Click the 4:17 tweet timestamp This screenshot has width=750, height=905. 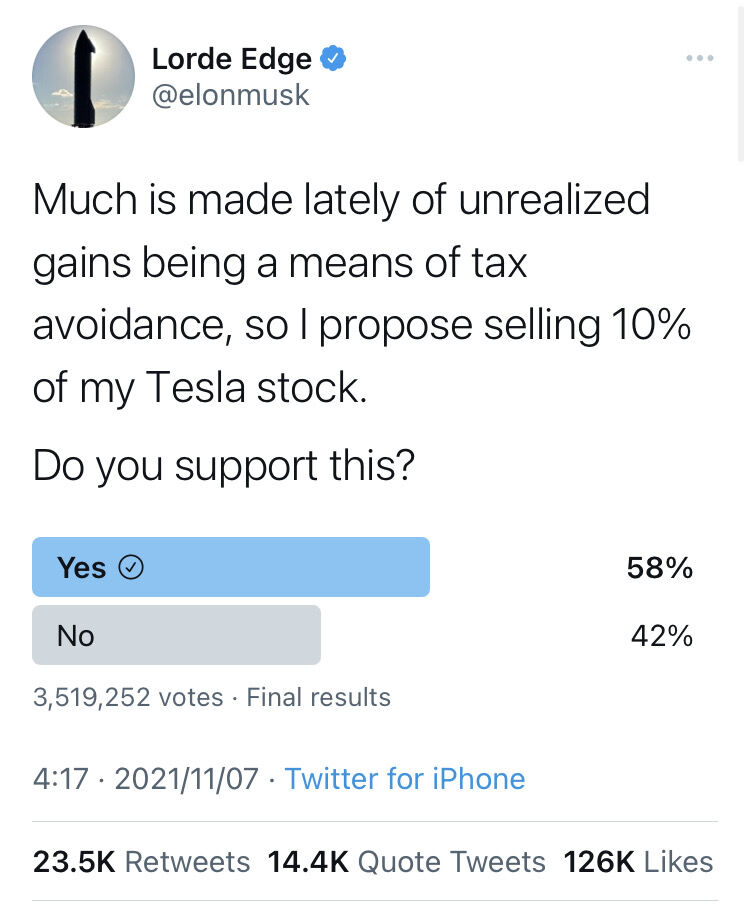[61, 778]
